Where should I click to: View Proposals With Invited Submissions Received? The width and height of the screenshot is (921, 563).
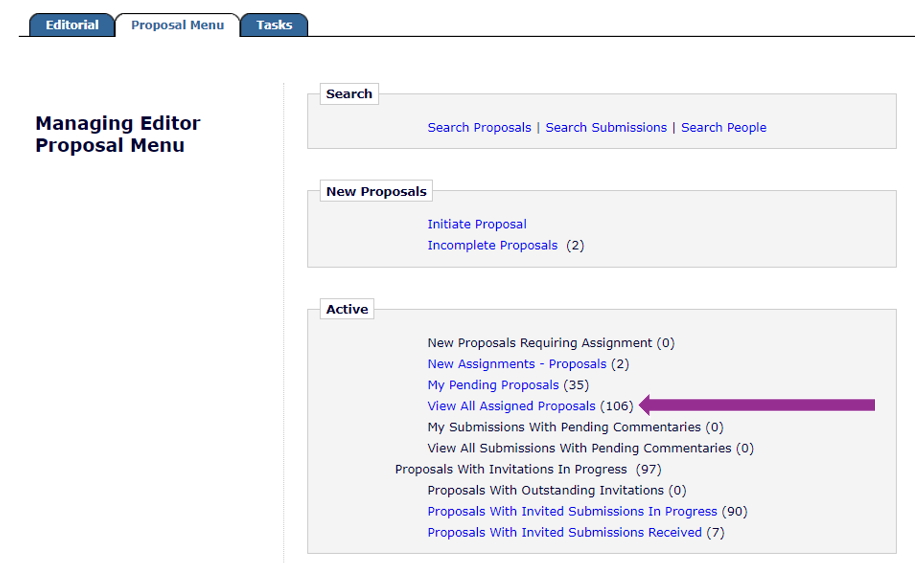(x=564, y=533)
